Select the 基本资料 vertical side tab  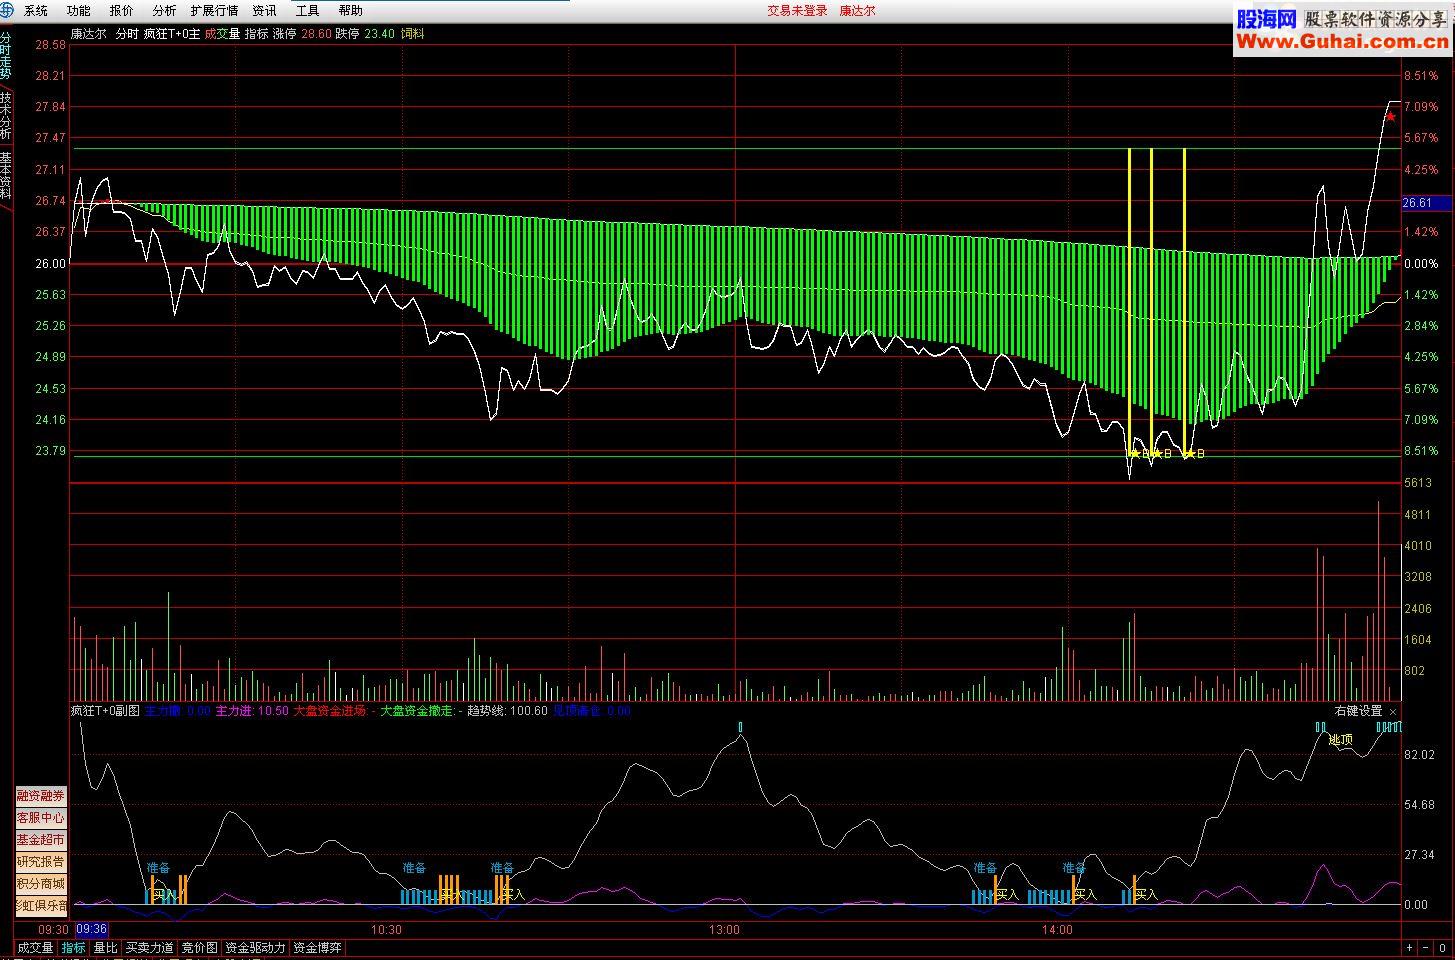tap(6, 176)
